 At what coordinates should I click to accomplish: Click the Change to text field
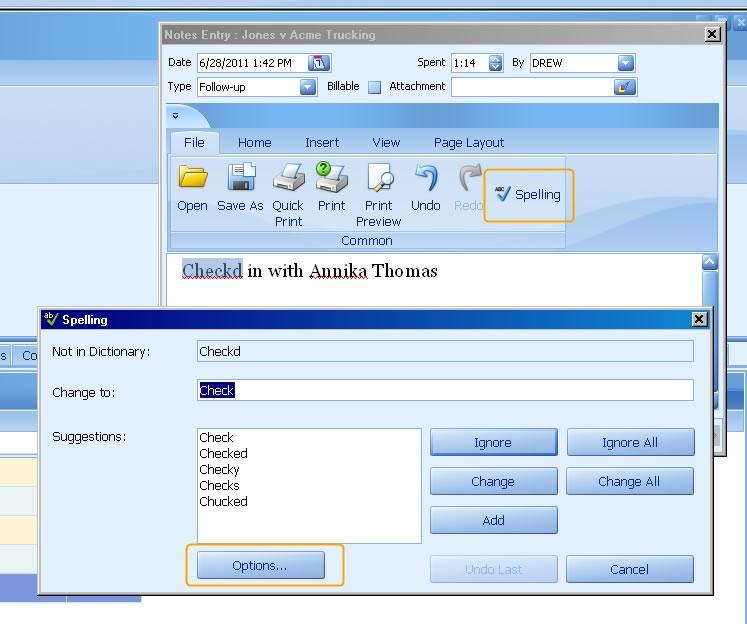(445, 390)
